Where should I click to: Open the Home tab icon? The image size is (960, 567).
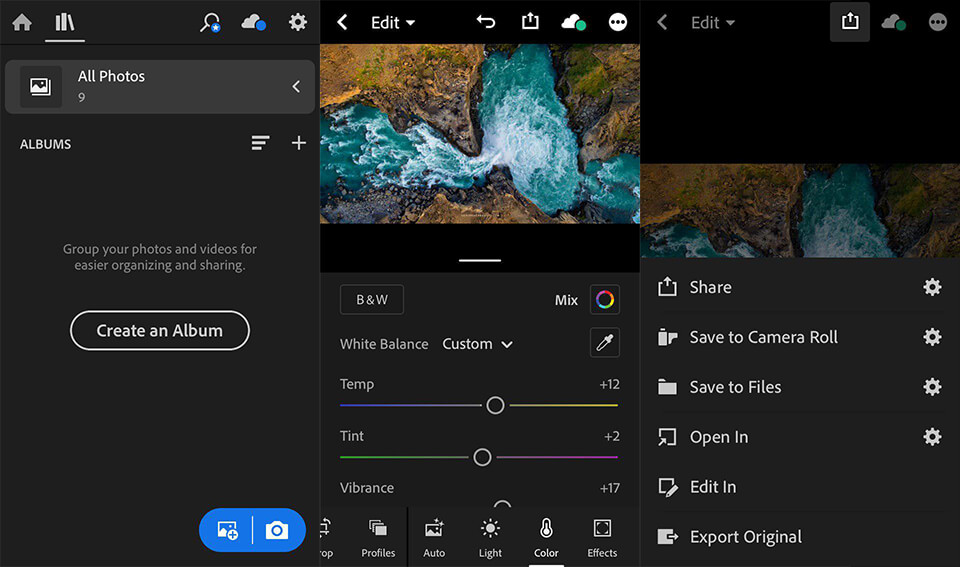click(x=21, y=22)
